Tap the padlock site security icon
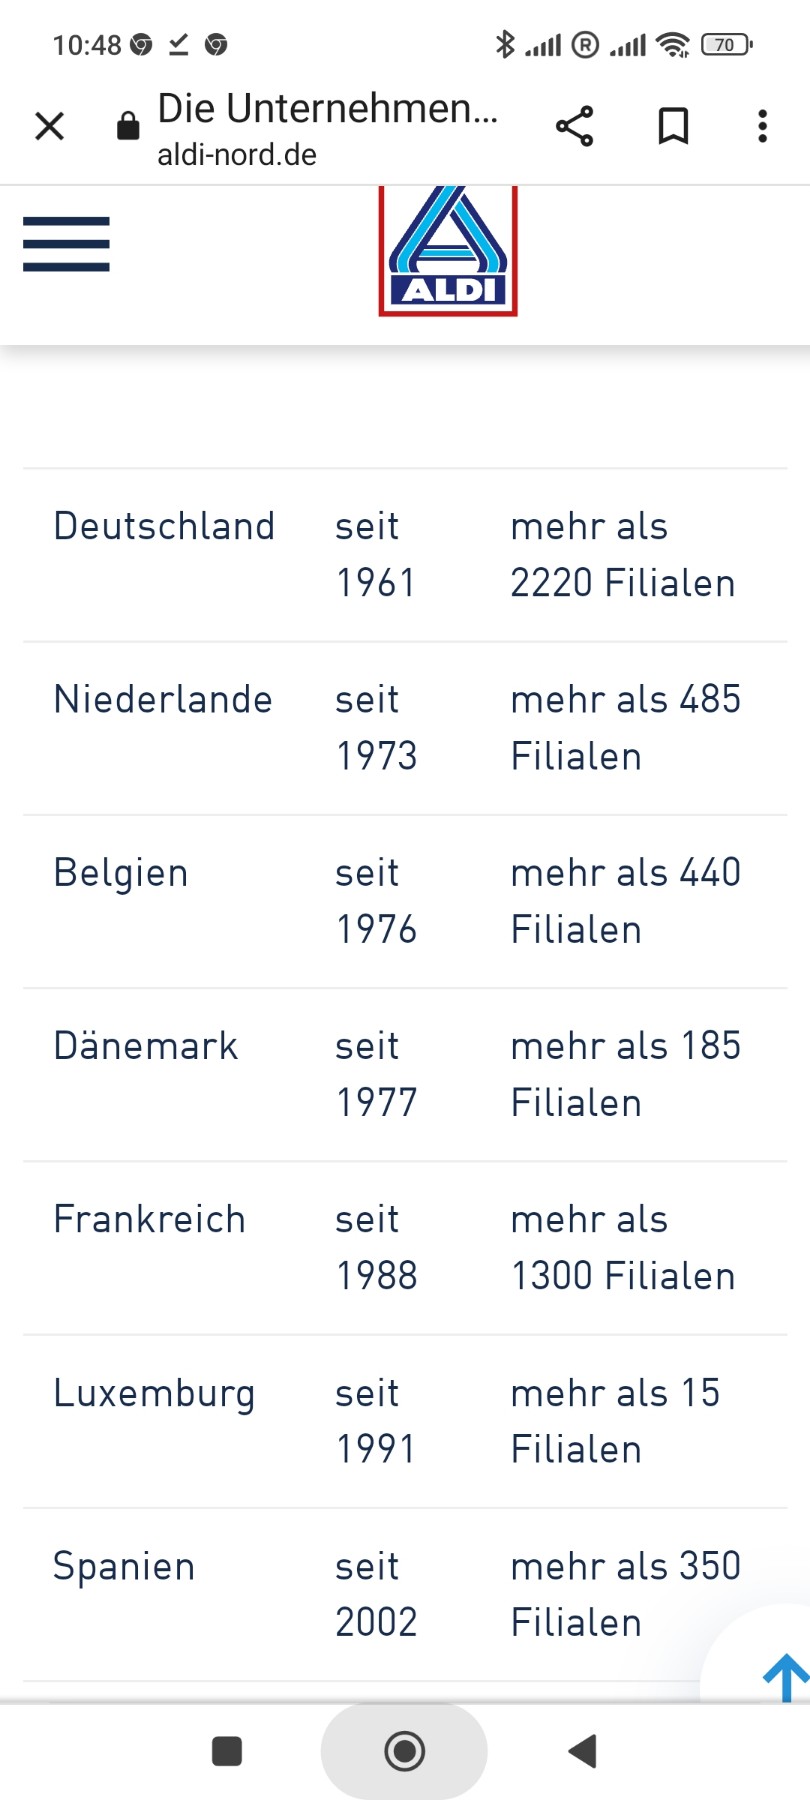Screen dimensions: 810x1800 128,126
